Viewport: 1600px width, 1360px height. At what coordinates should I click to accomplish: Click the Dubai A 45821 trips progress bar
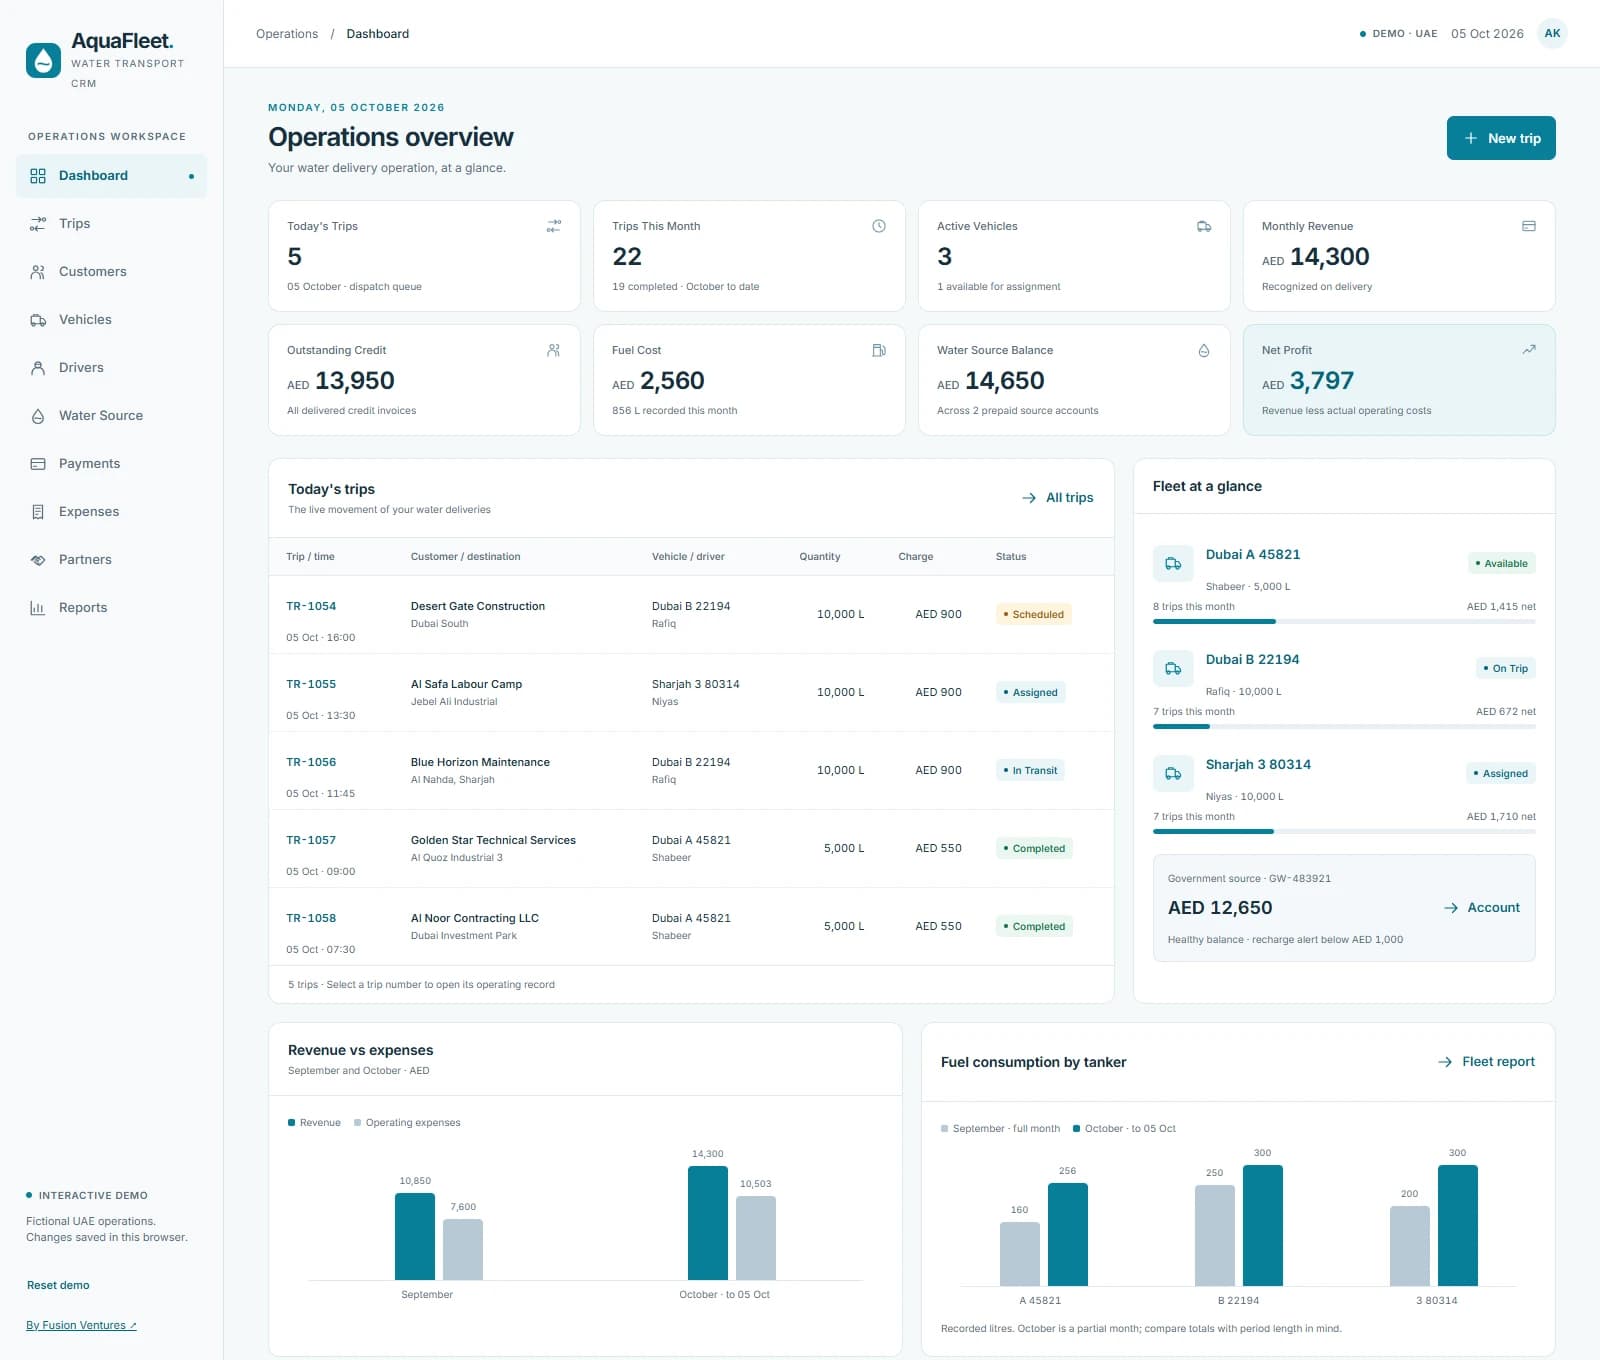pyautogui.click(x=1344, y=622)
